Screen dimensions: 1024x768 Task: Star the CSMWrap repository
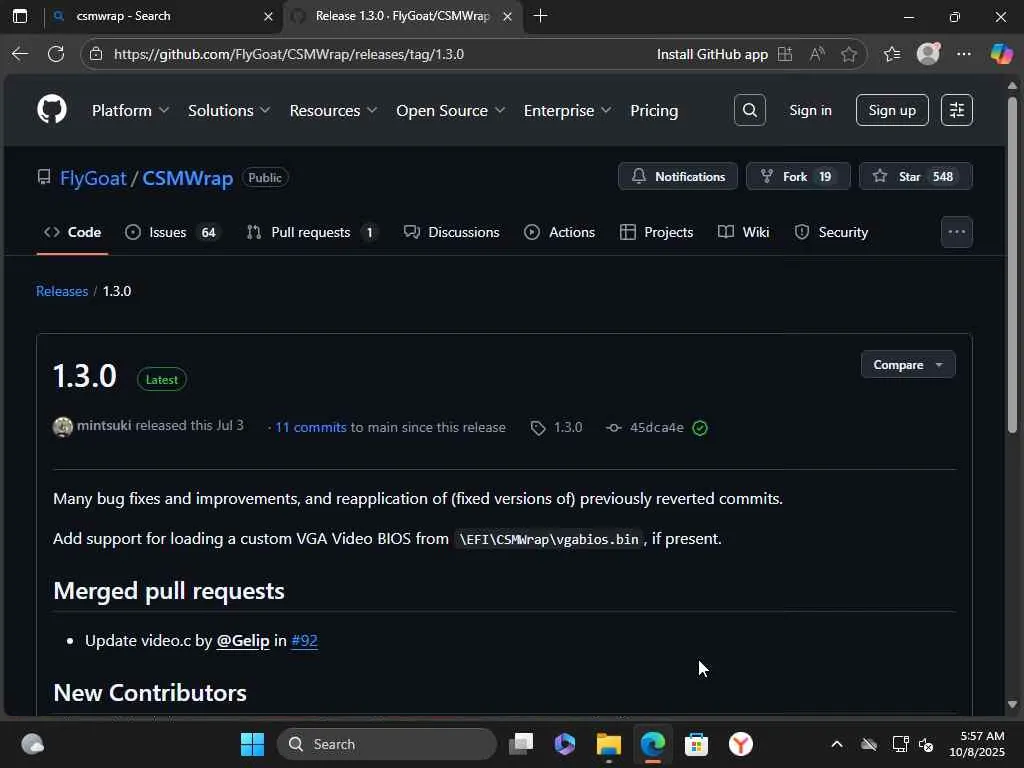point(916,176)
